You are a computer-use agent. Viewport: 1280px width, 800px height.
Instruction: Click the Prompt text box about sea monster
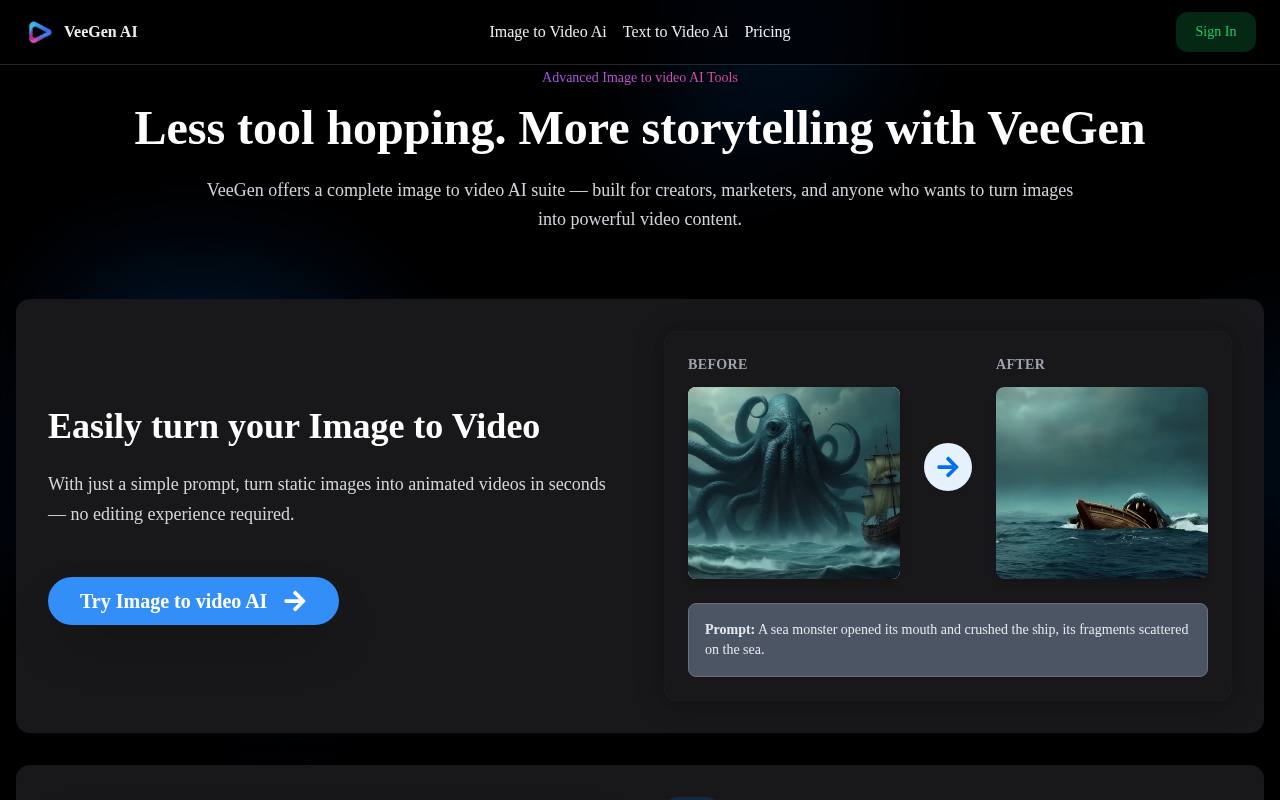pyautogui.click(x=948, y=640)
